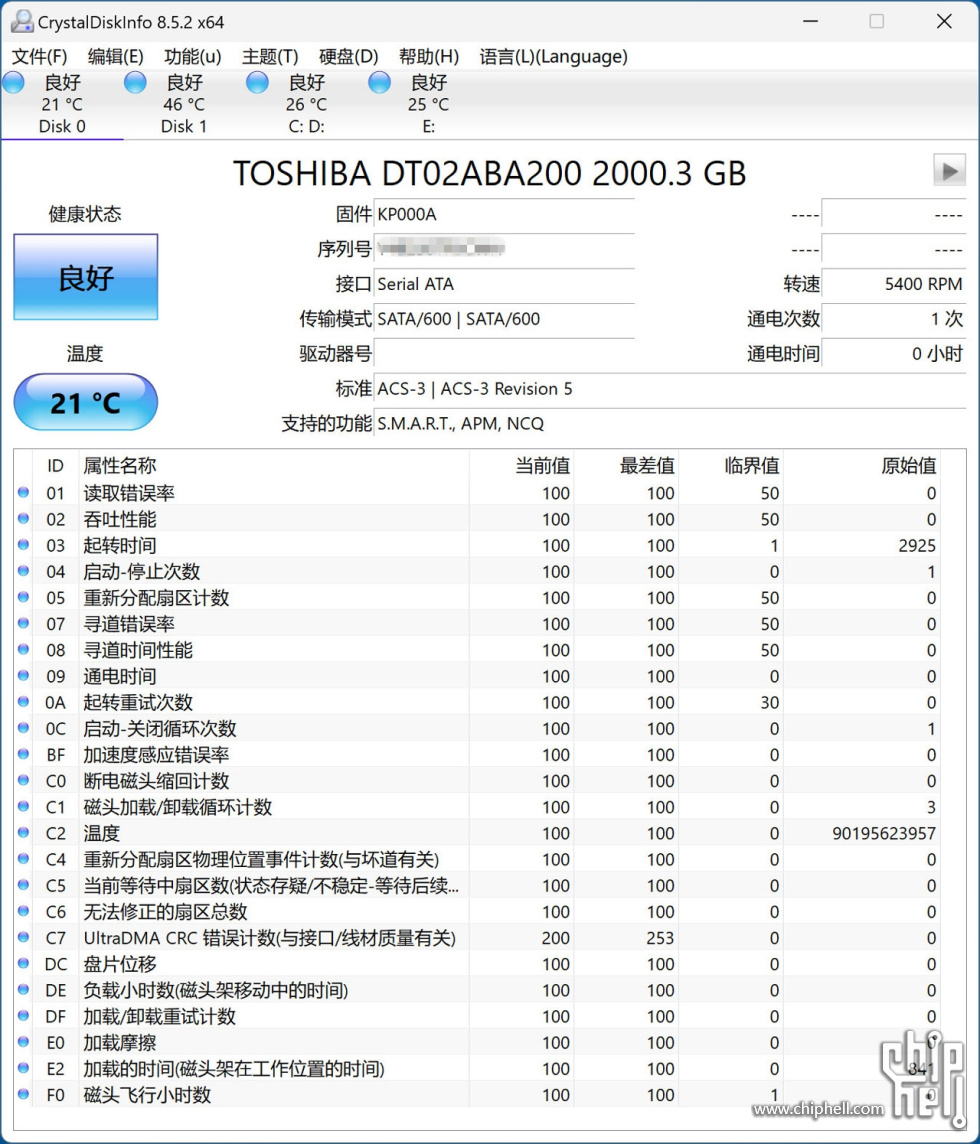980x1144 pixels.
Task: Click Disk 1 blue status orb
Action: click(135, 82)
